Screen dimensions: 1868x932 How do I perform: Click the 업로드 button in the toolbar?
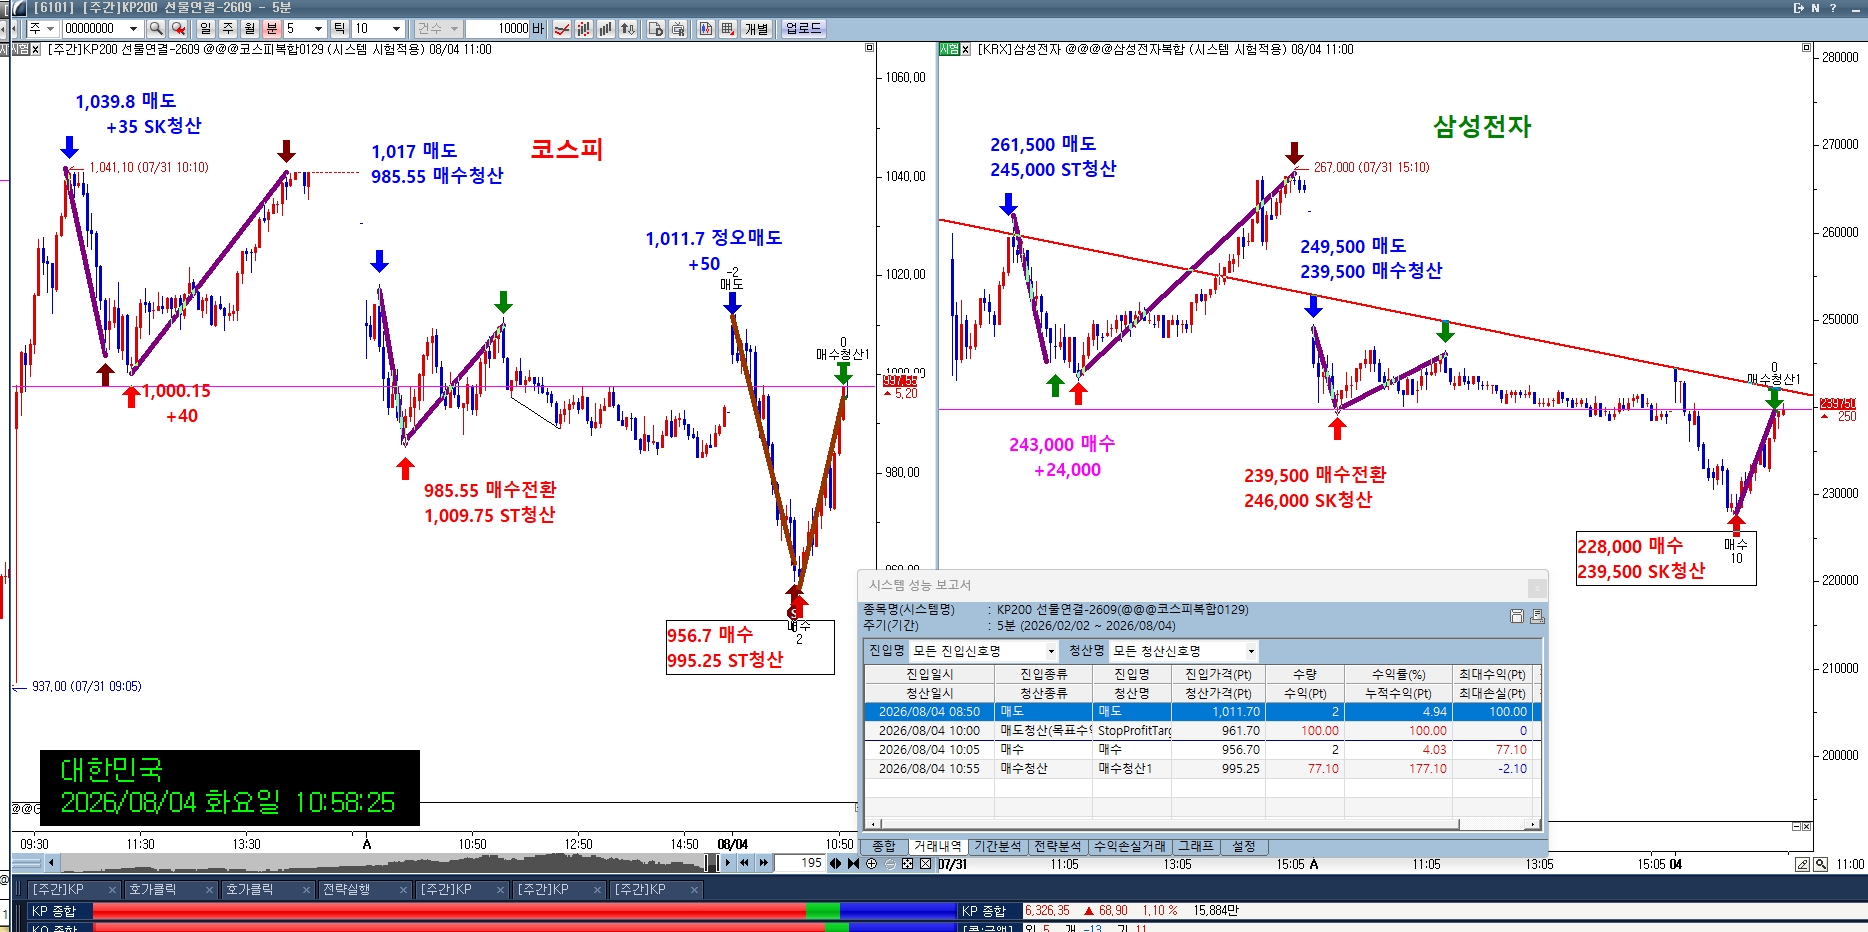click(x=804, y=29)
